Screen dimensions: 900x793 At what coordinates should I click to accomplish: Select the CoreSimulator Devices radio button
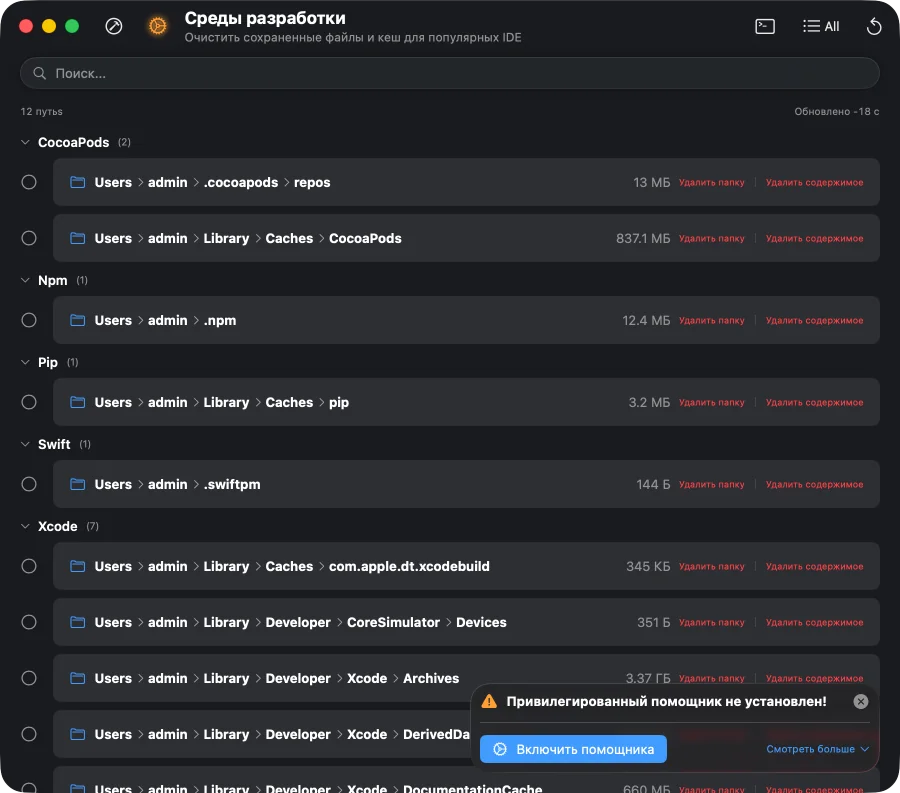point(29,622)
